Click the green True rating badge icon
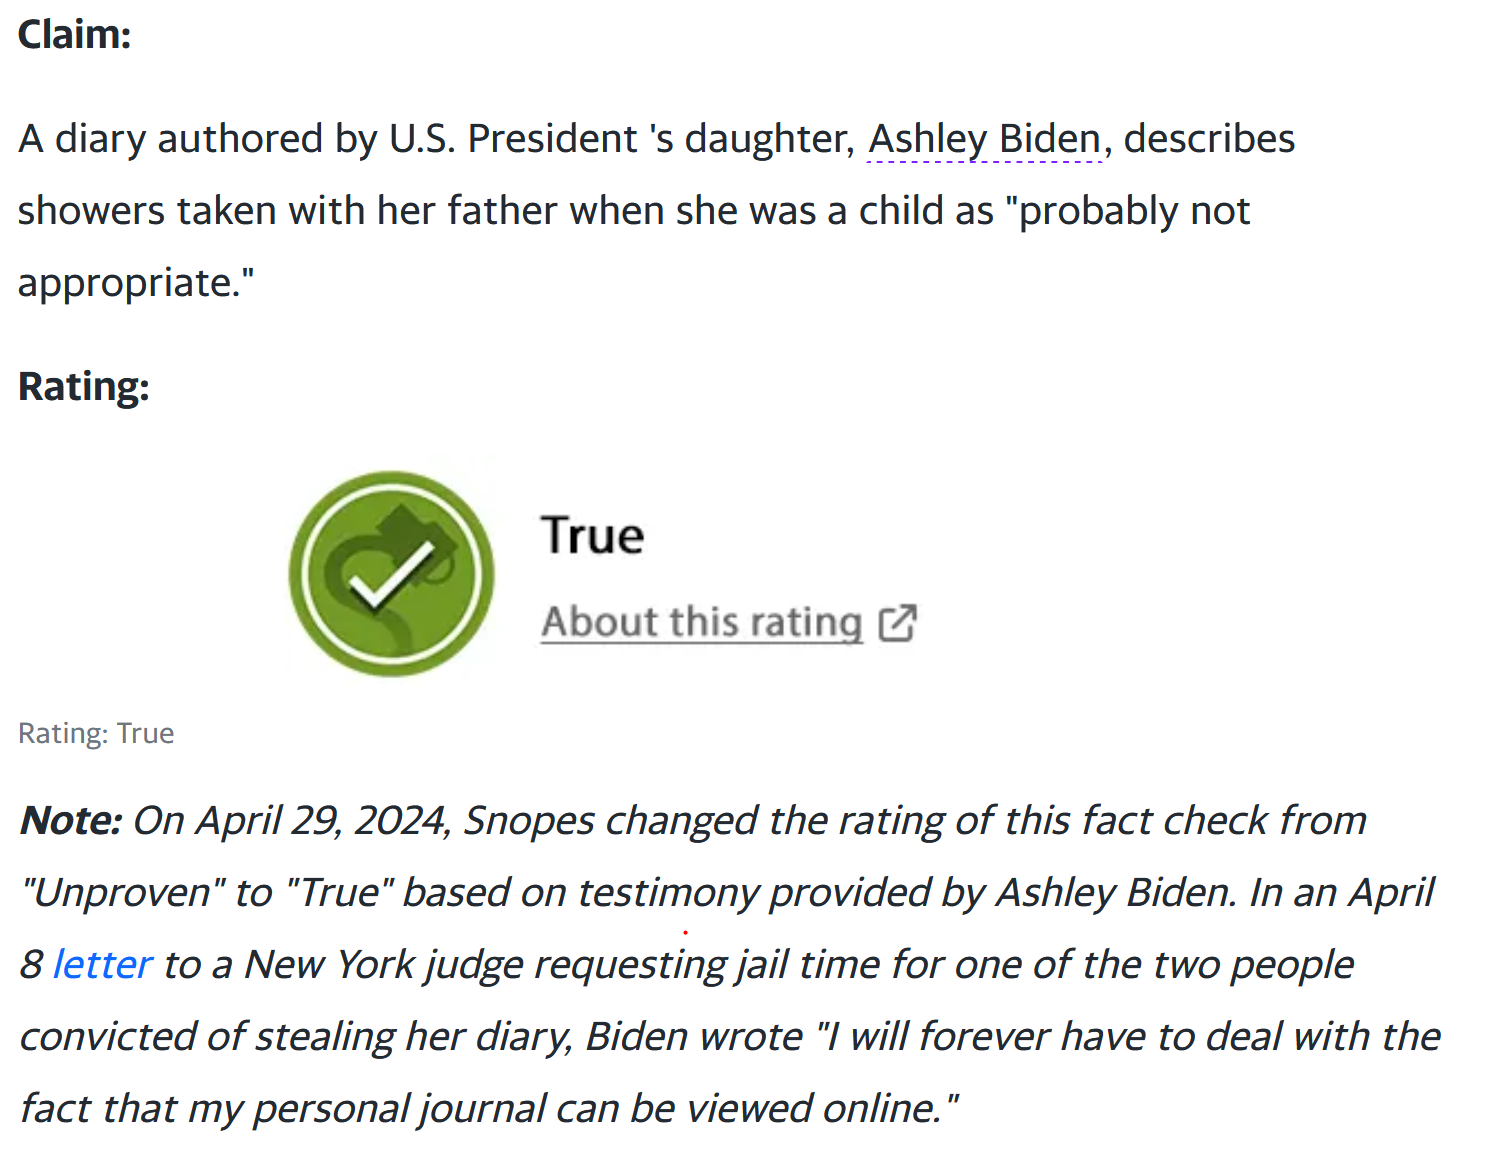The height and width of the screenshot is (1167, 1492). point(392,574)
